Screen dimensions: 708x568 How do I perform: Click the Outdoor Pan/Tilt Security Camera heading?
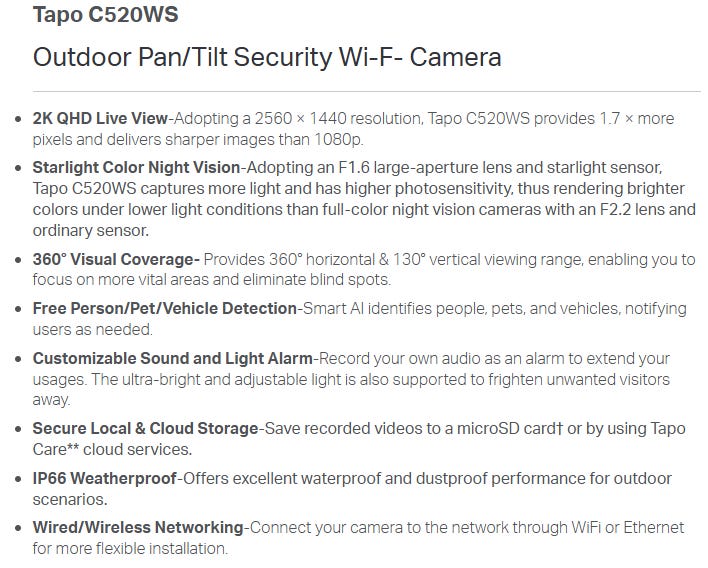point(267,57)
